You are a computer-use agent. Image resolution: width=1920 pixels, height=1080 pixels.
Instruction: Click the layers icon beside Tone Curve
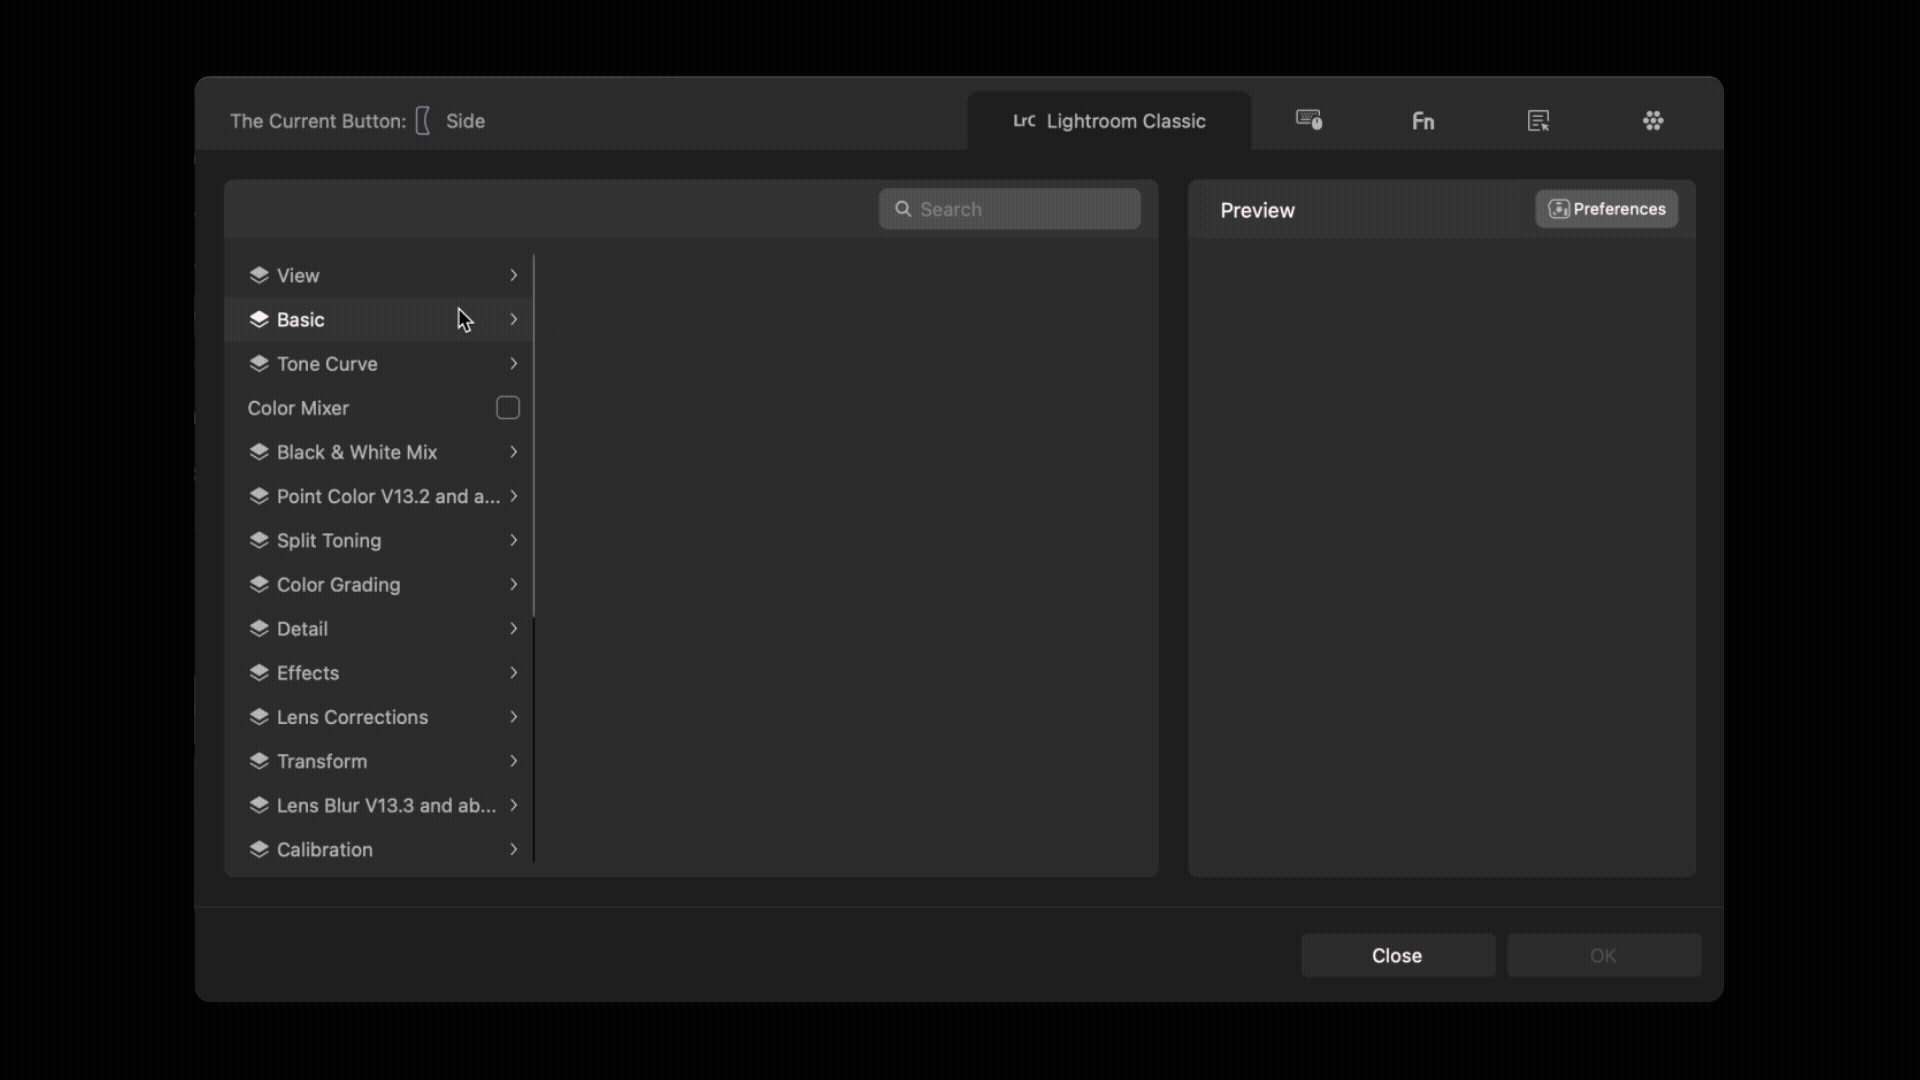coord(259,364)
